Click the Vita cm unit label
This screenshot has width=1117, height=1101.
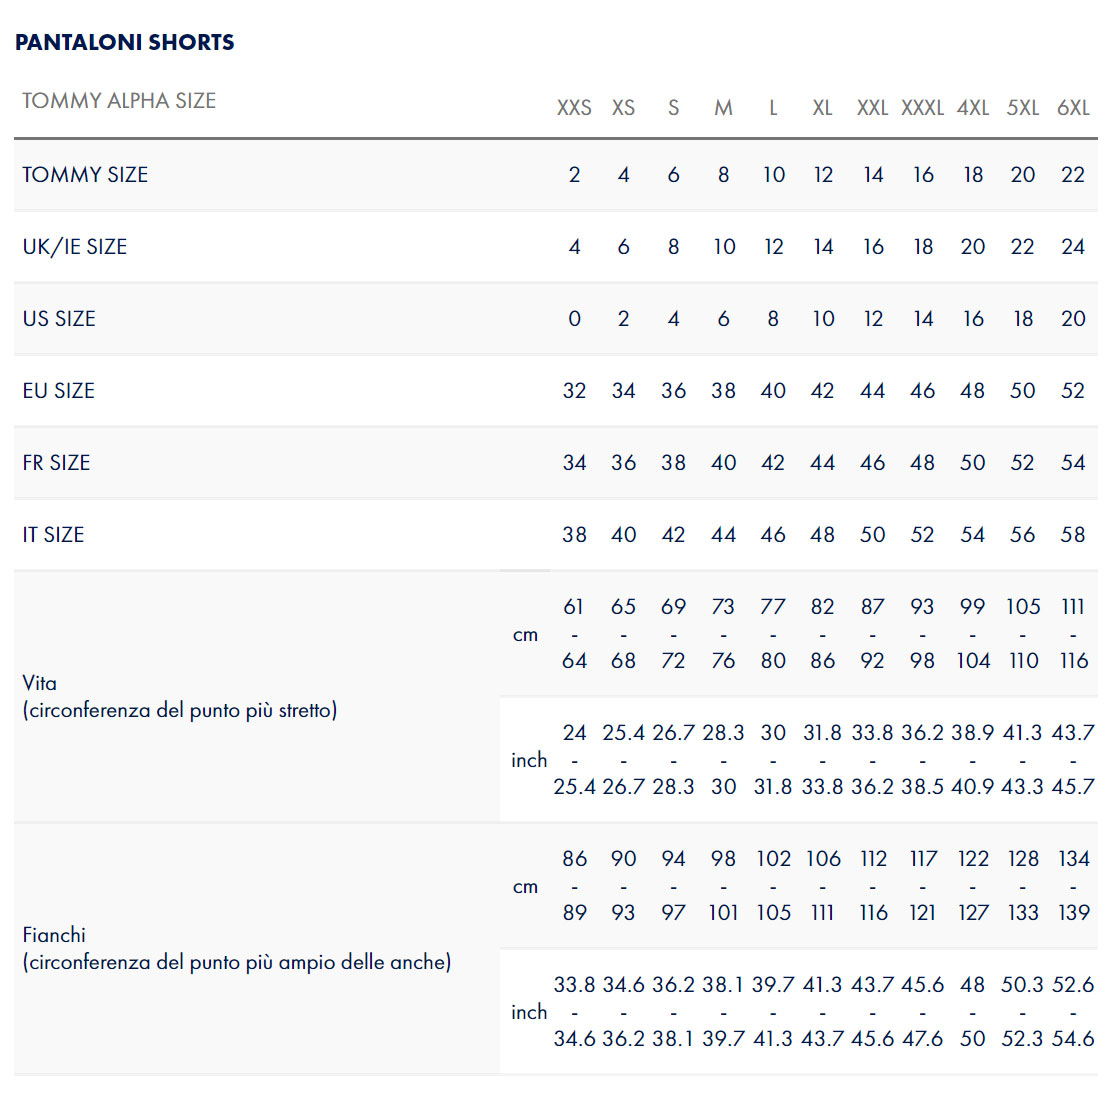click(525, 635)
